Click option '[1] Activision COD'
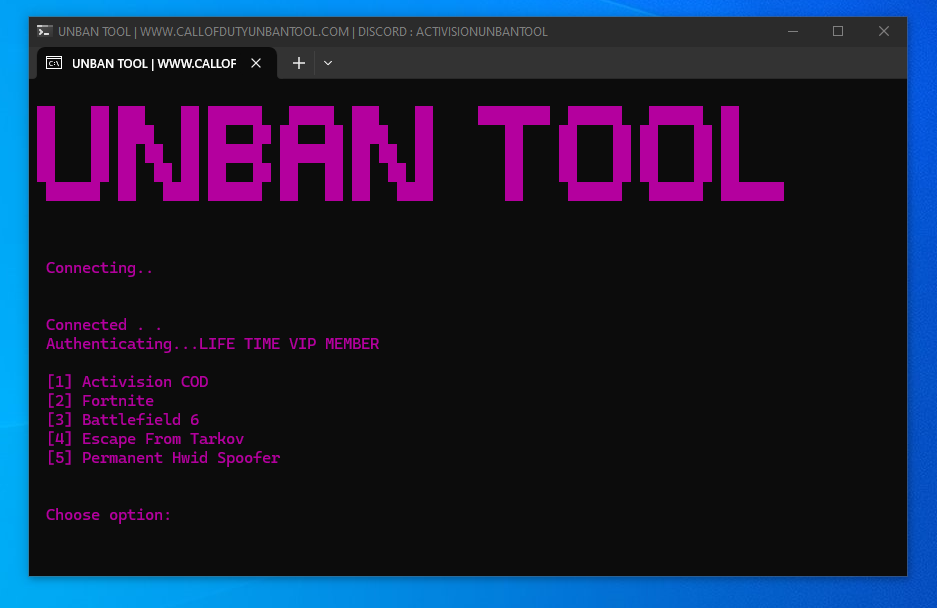This screenshot has width=937, height=608. pos(128,381)
